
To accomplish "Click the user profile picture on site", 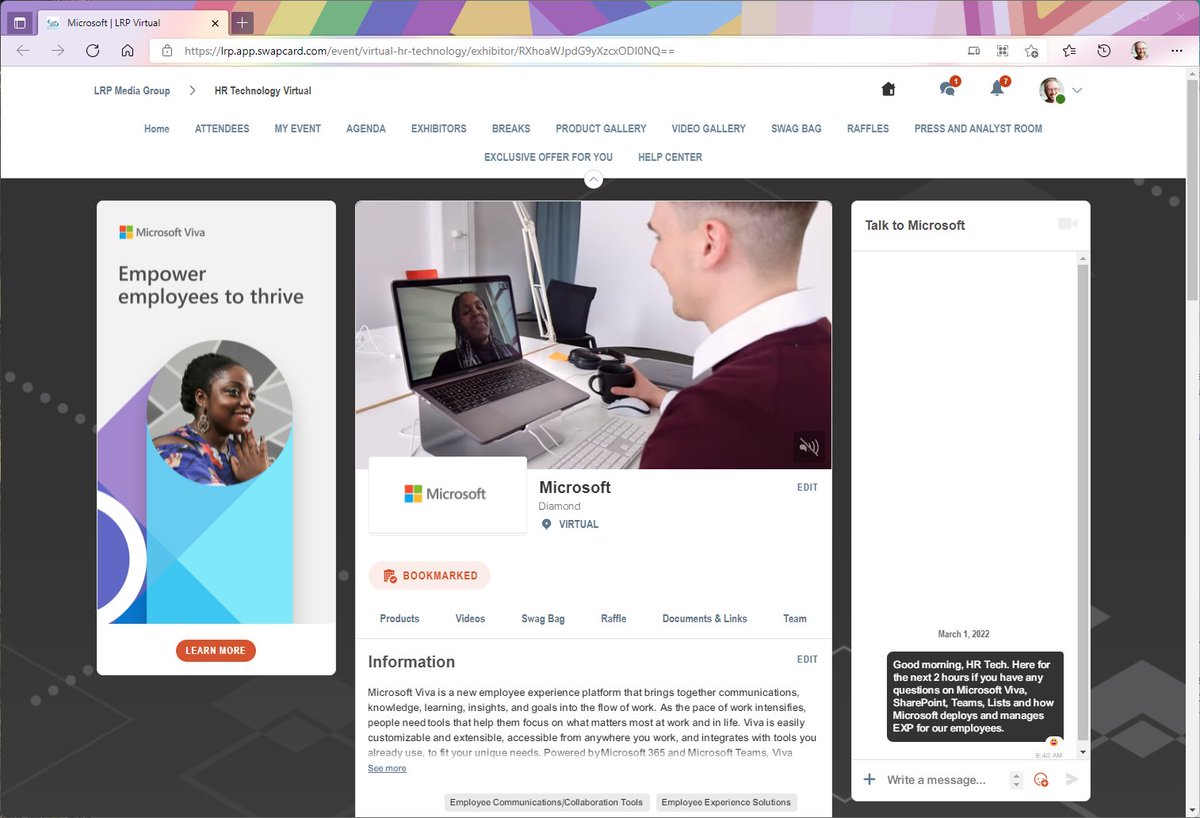I will pos(1051,90).
